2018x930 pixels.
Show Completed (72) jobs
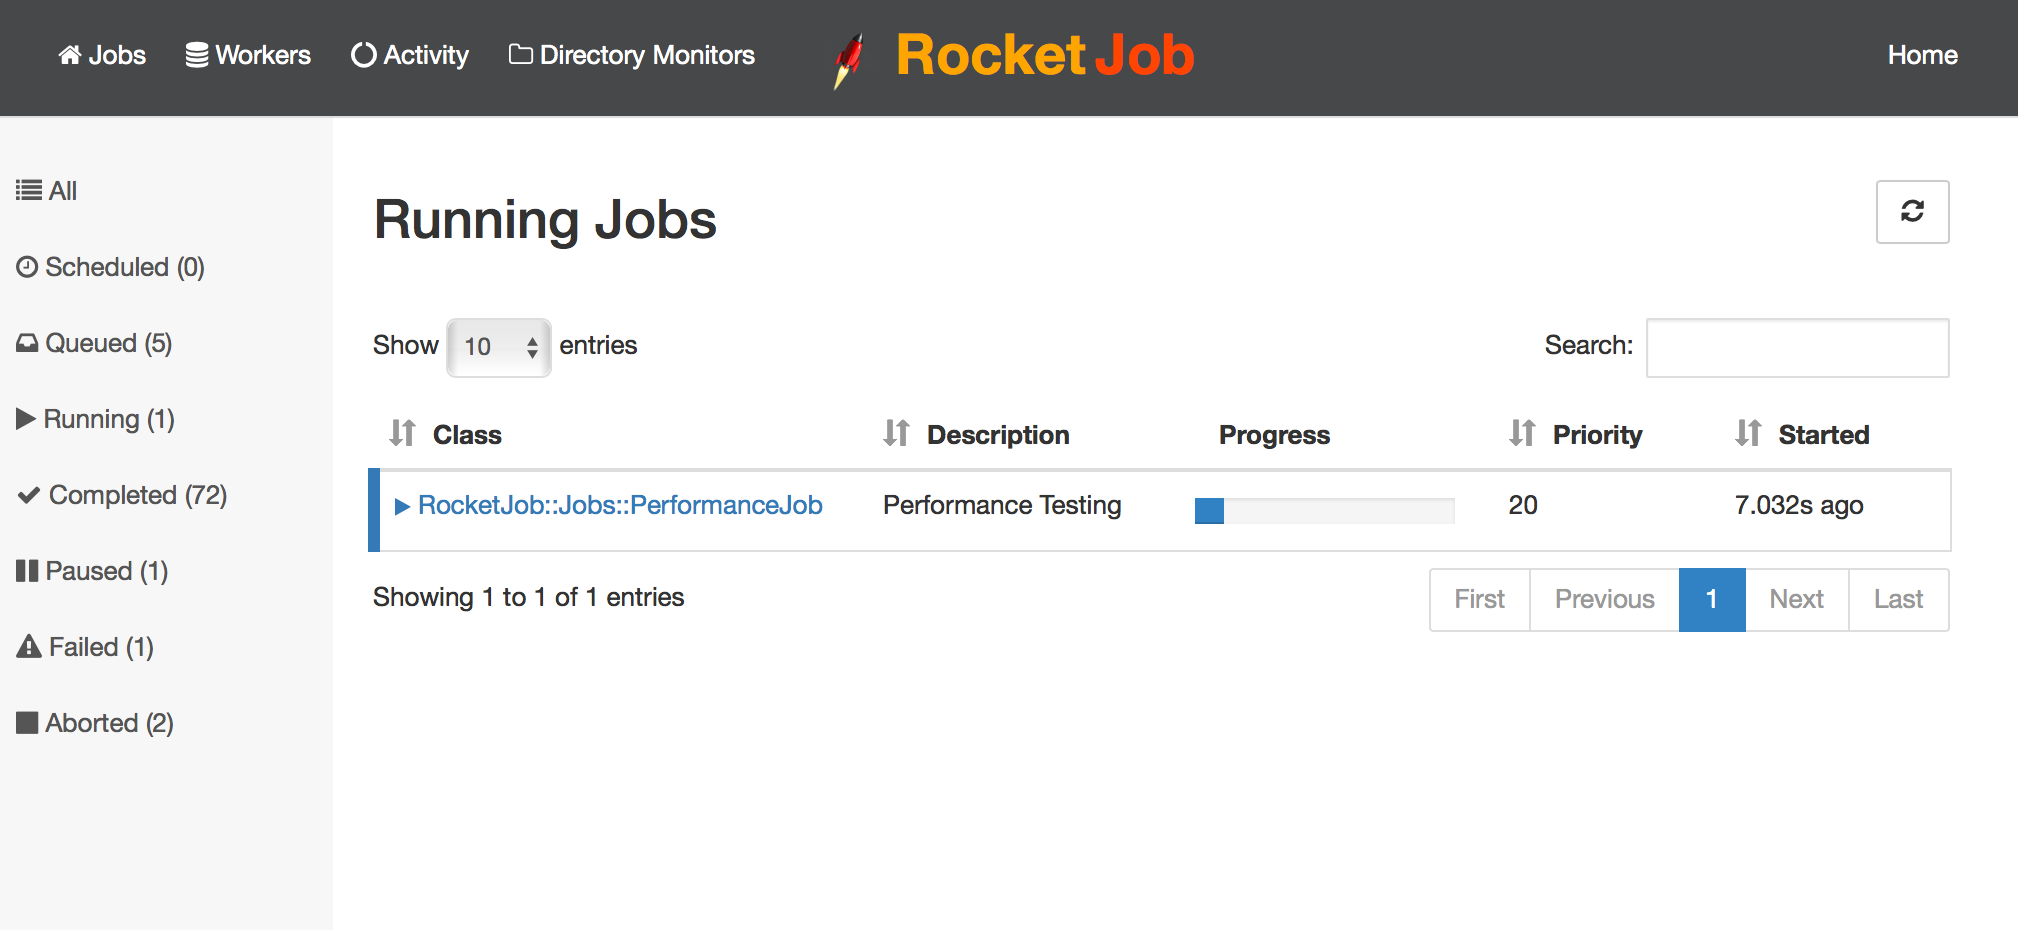point(122,495)
